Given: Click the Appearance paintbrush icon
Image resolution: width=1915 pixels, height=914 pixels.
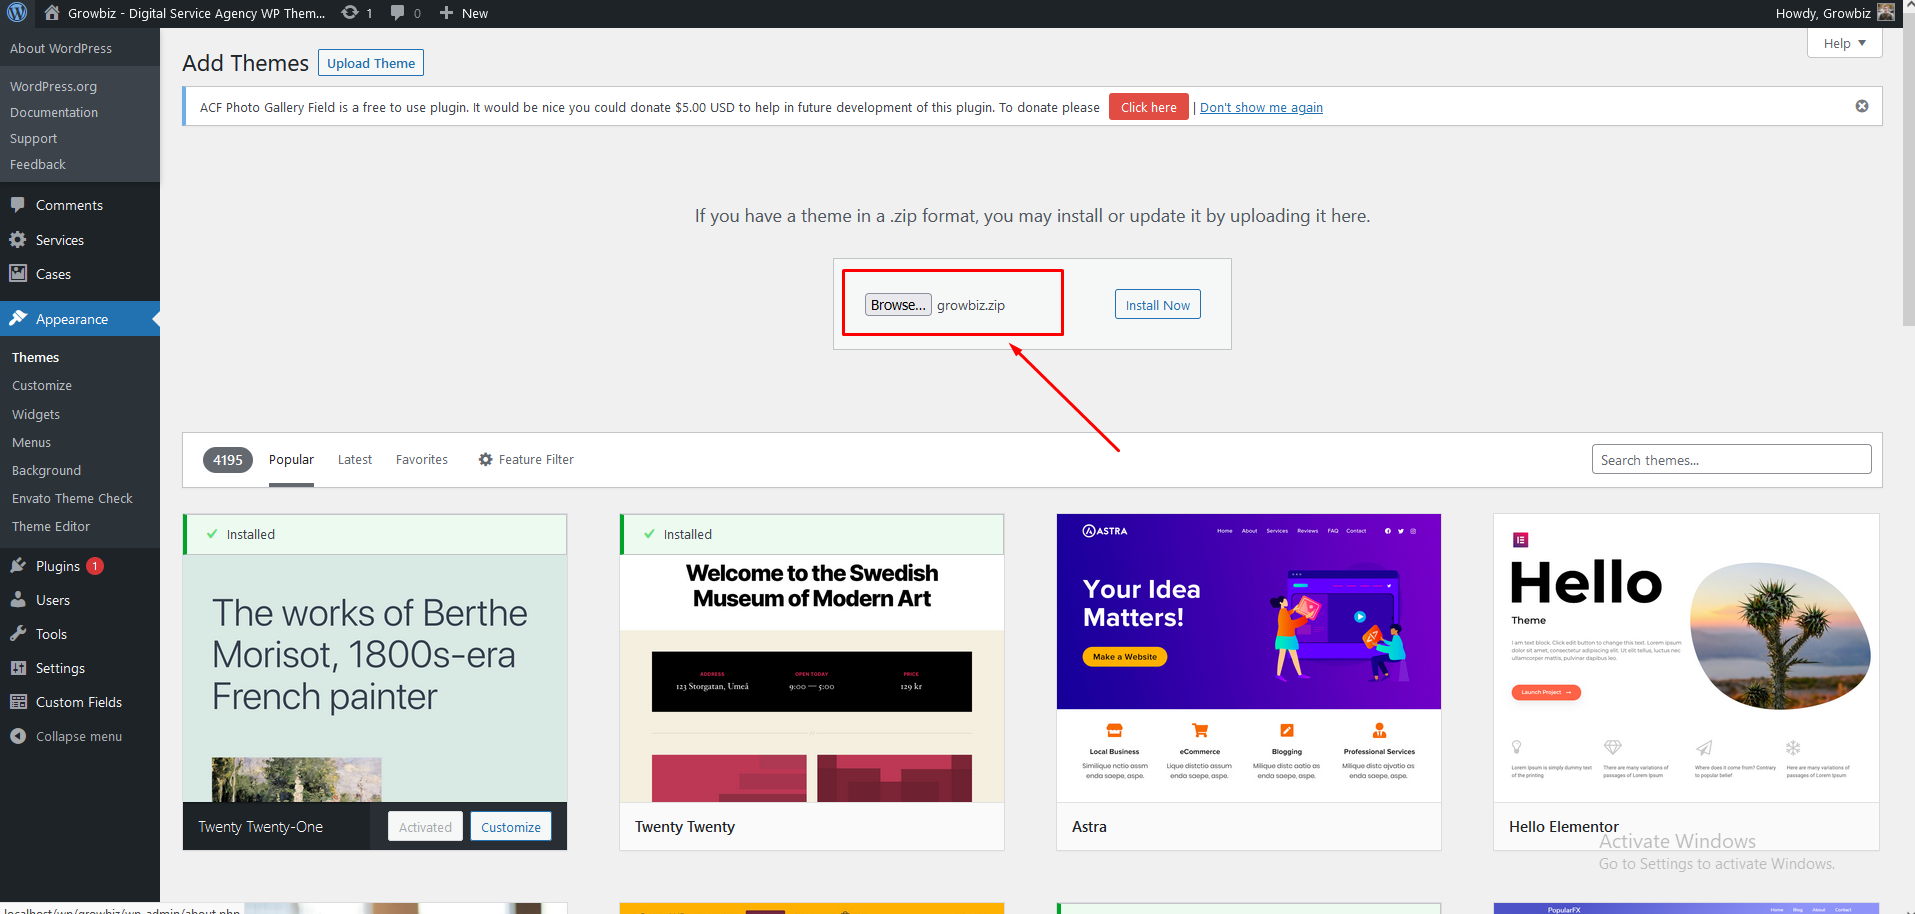Looking at the screenshot, I should click(18, 318).
